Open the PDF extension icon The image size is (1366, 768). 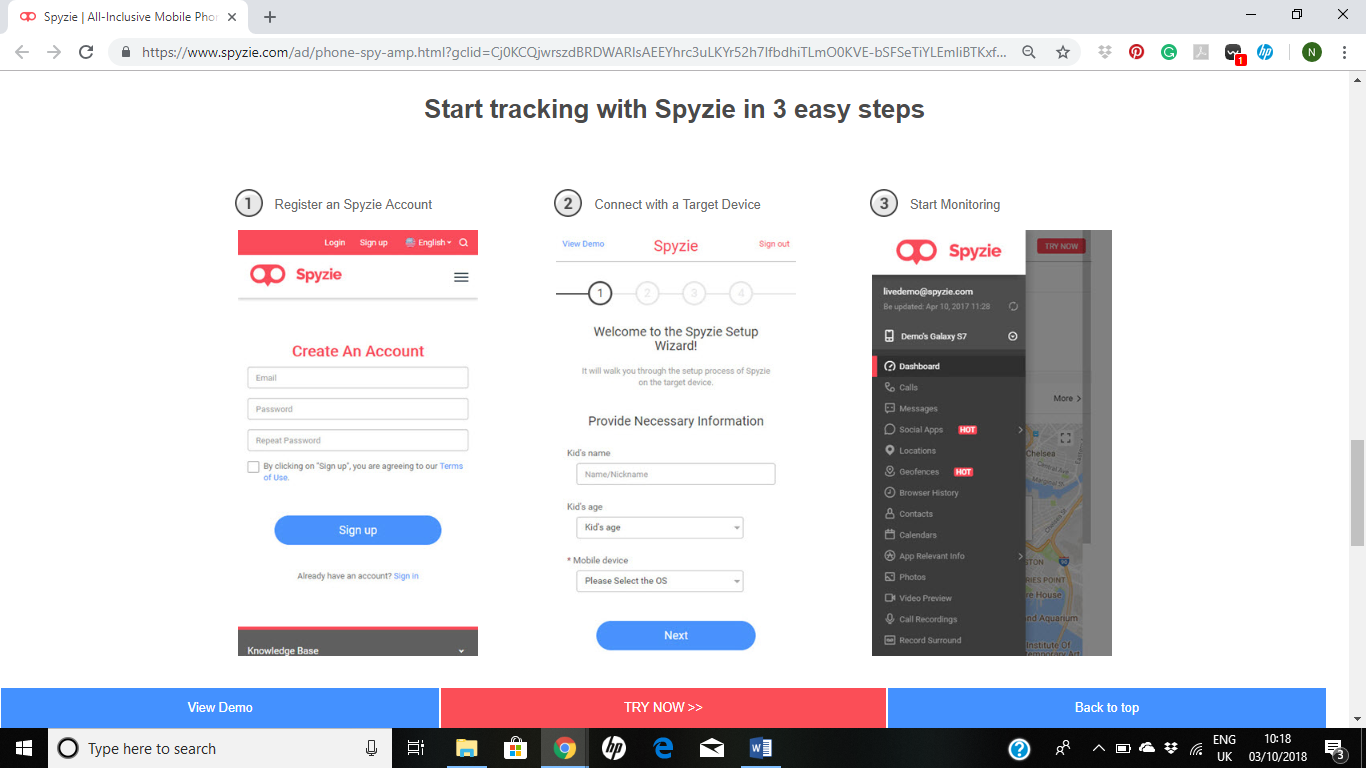click(x=1201, y=52)
